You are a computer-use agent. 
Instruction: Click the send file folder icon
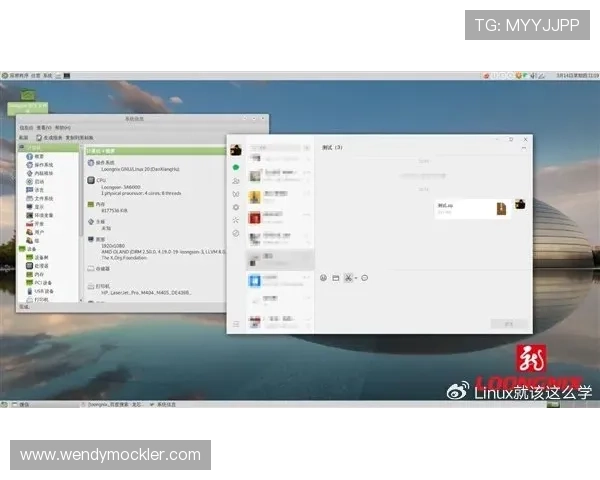pos(336,277)
